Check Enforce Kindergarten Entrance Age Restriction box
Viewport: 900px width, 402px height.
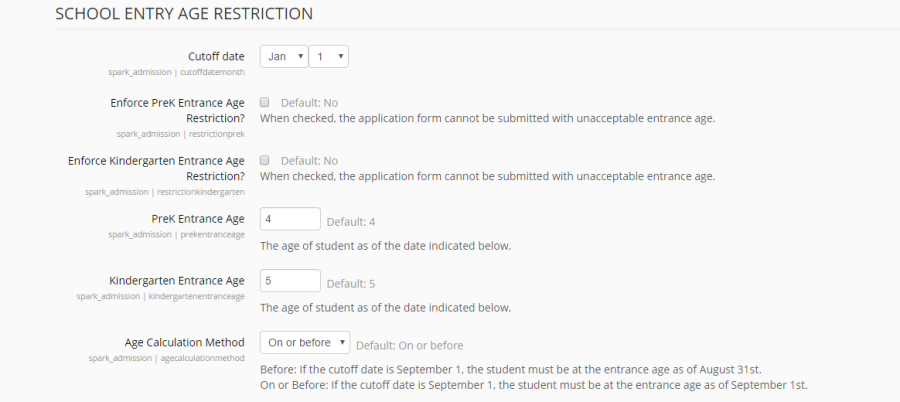(x=265, y=160)
